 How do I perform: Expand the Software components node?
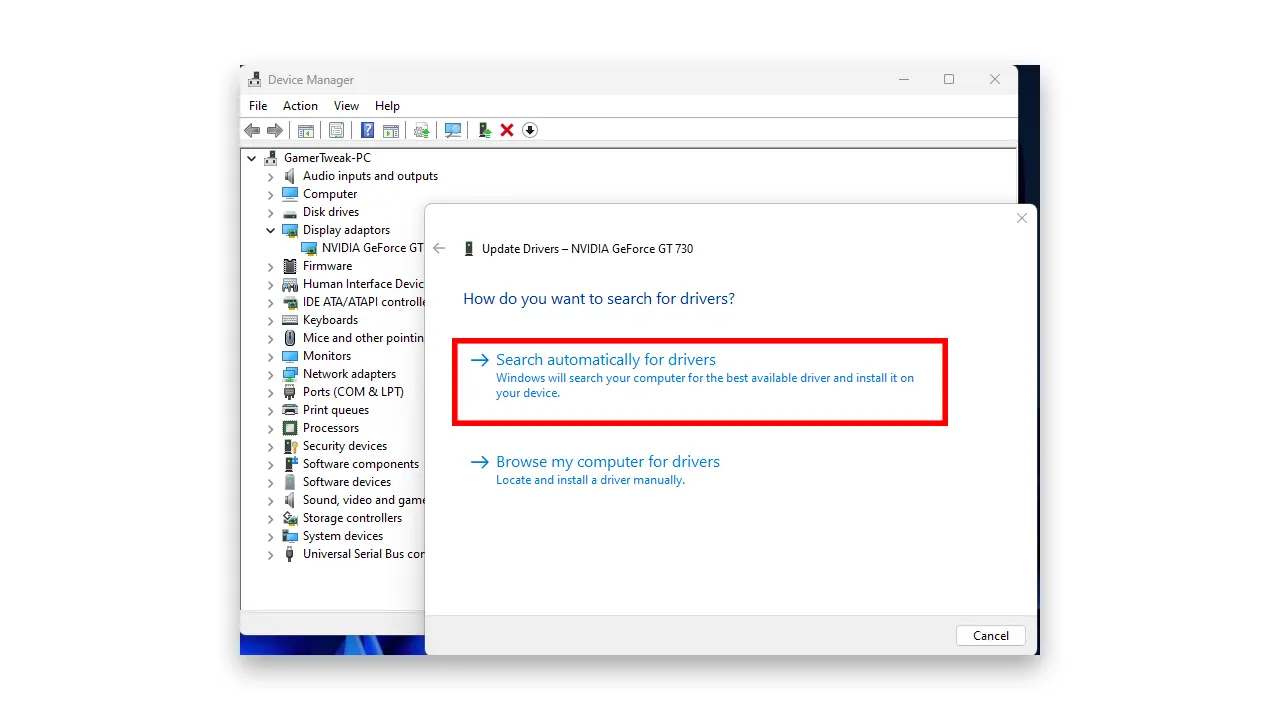270,464
